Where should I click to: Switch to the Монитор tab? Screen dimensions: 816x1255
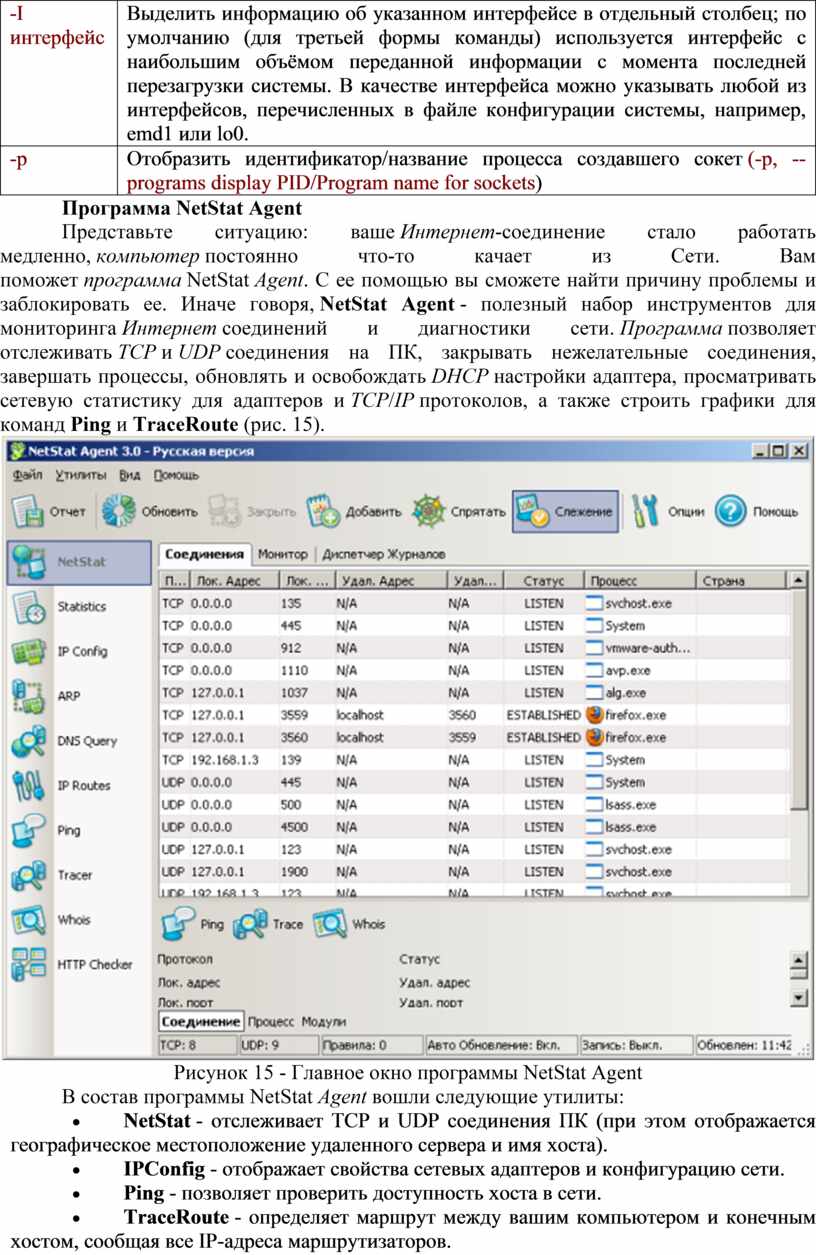(x=283, y=553)
